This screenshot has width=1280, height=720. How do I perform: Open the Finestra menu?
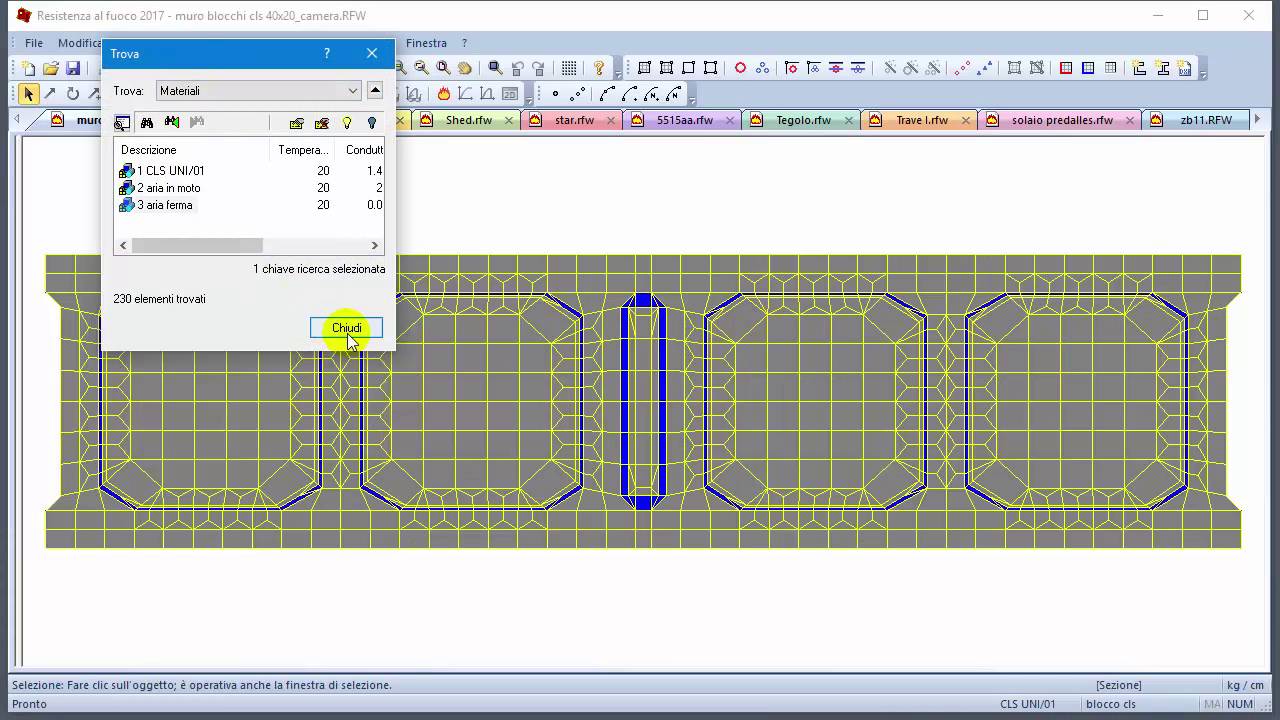point(426,43)
